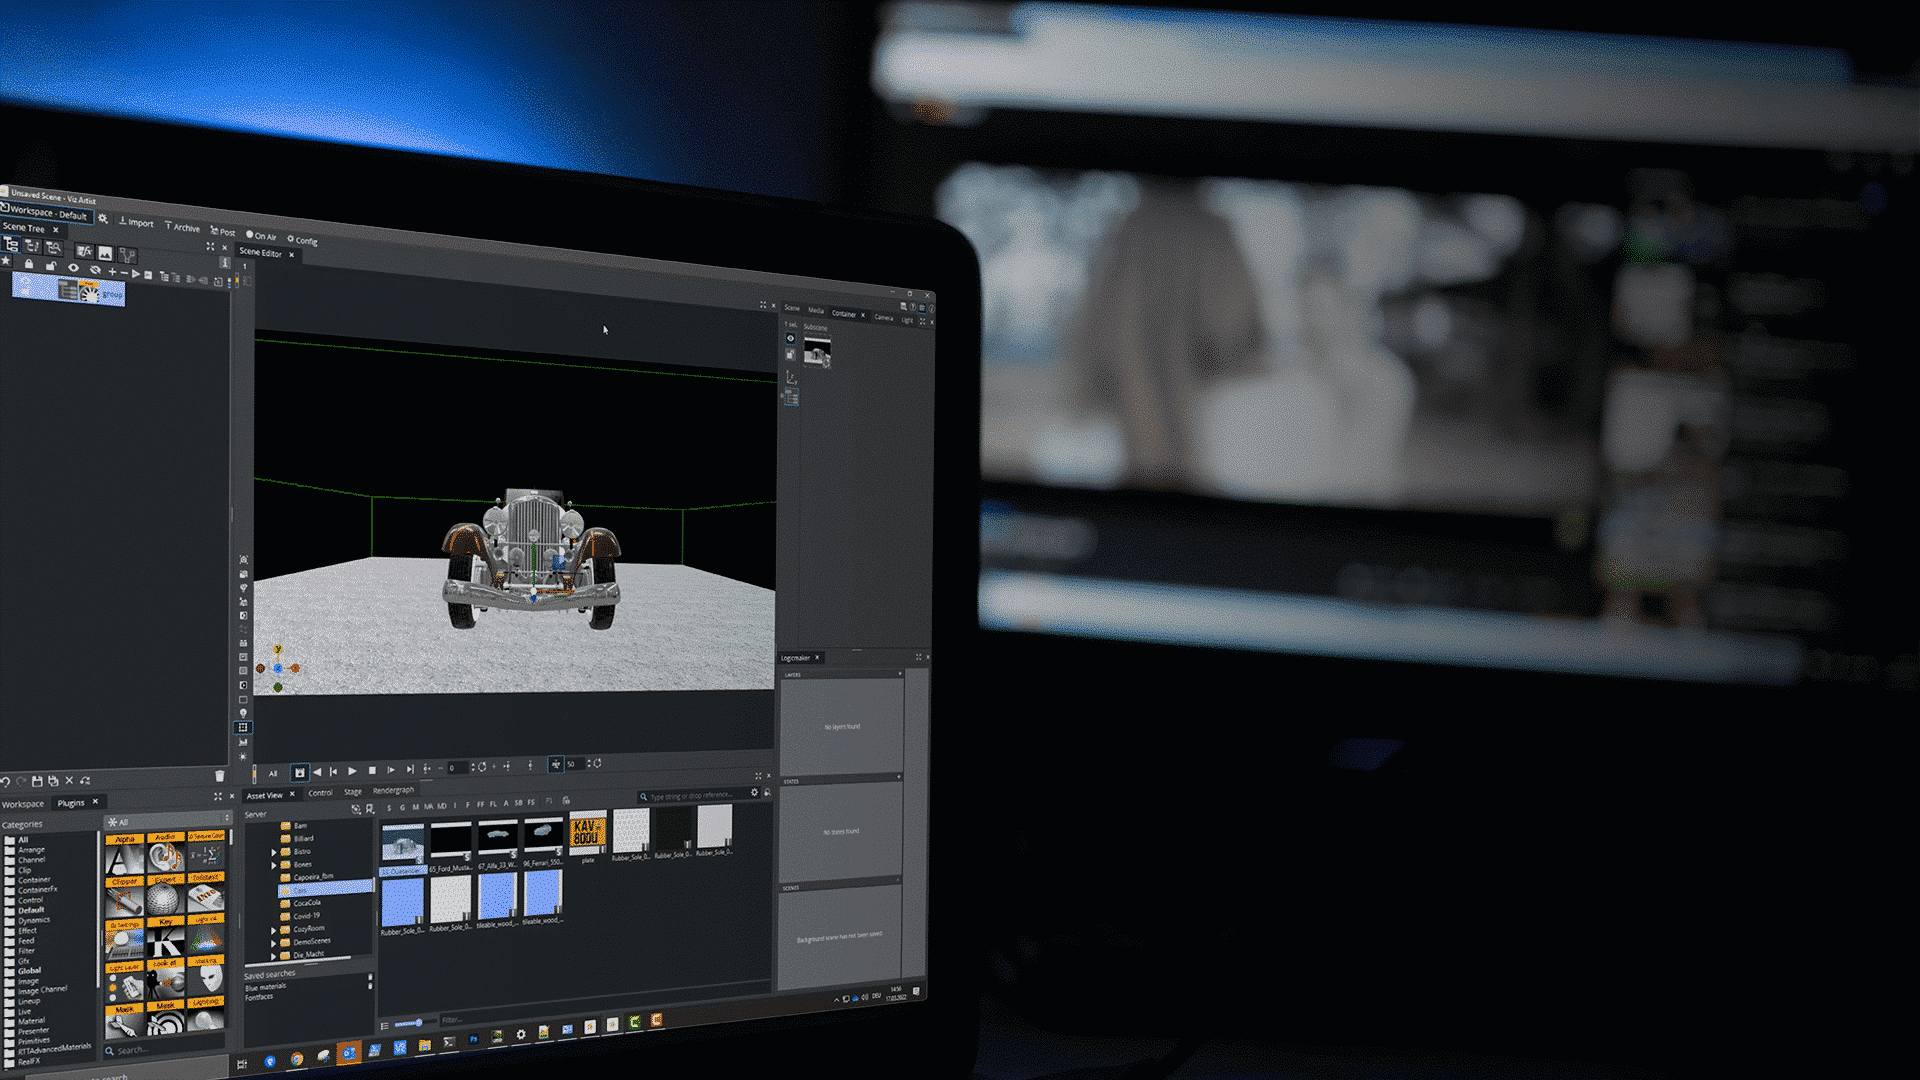Click the Archive button
The height and width of the screenshot is (1080, 1920).
[x=185, y=228]
